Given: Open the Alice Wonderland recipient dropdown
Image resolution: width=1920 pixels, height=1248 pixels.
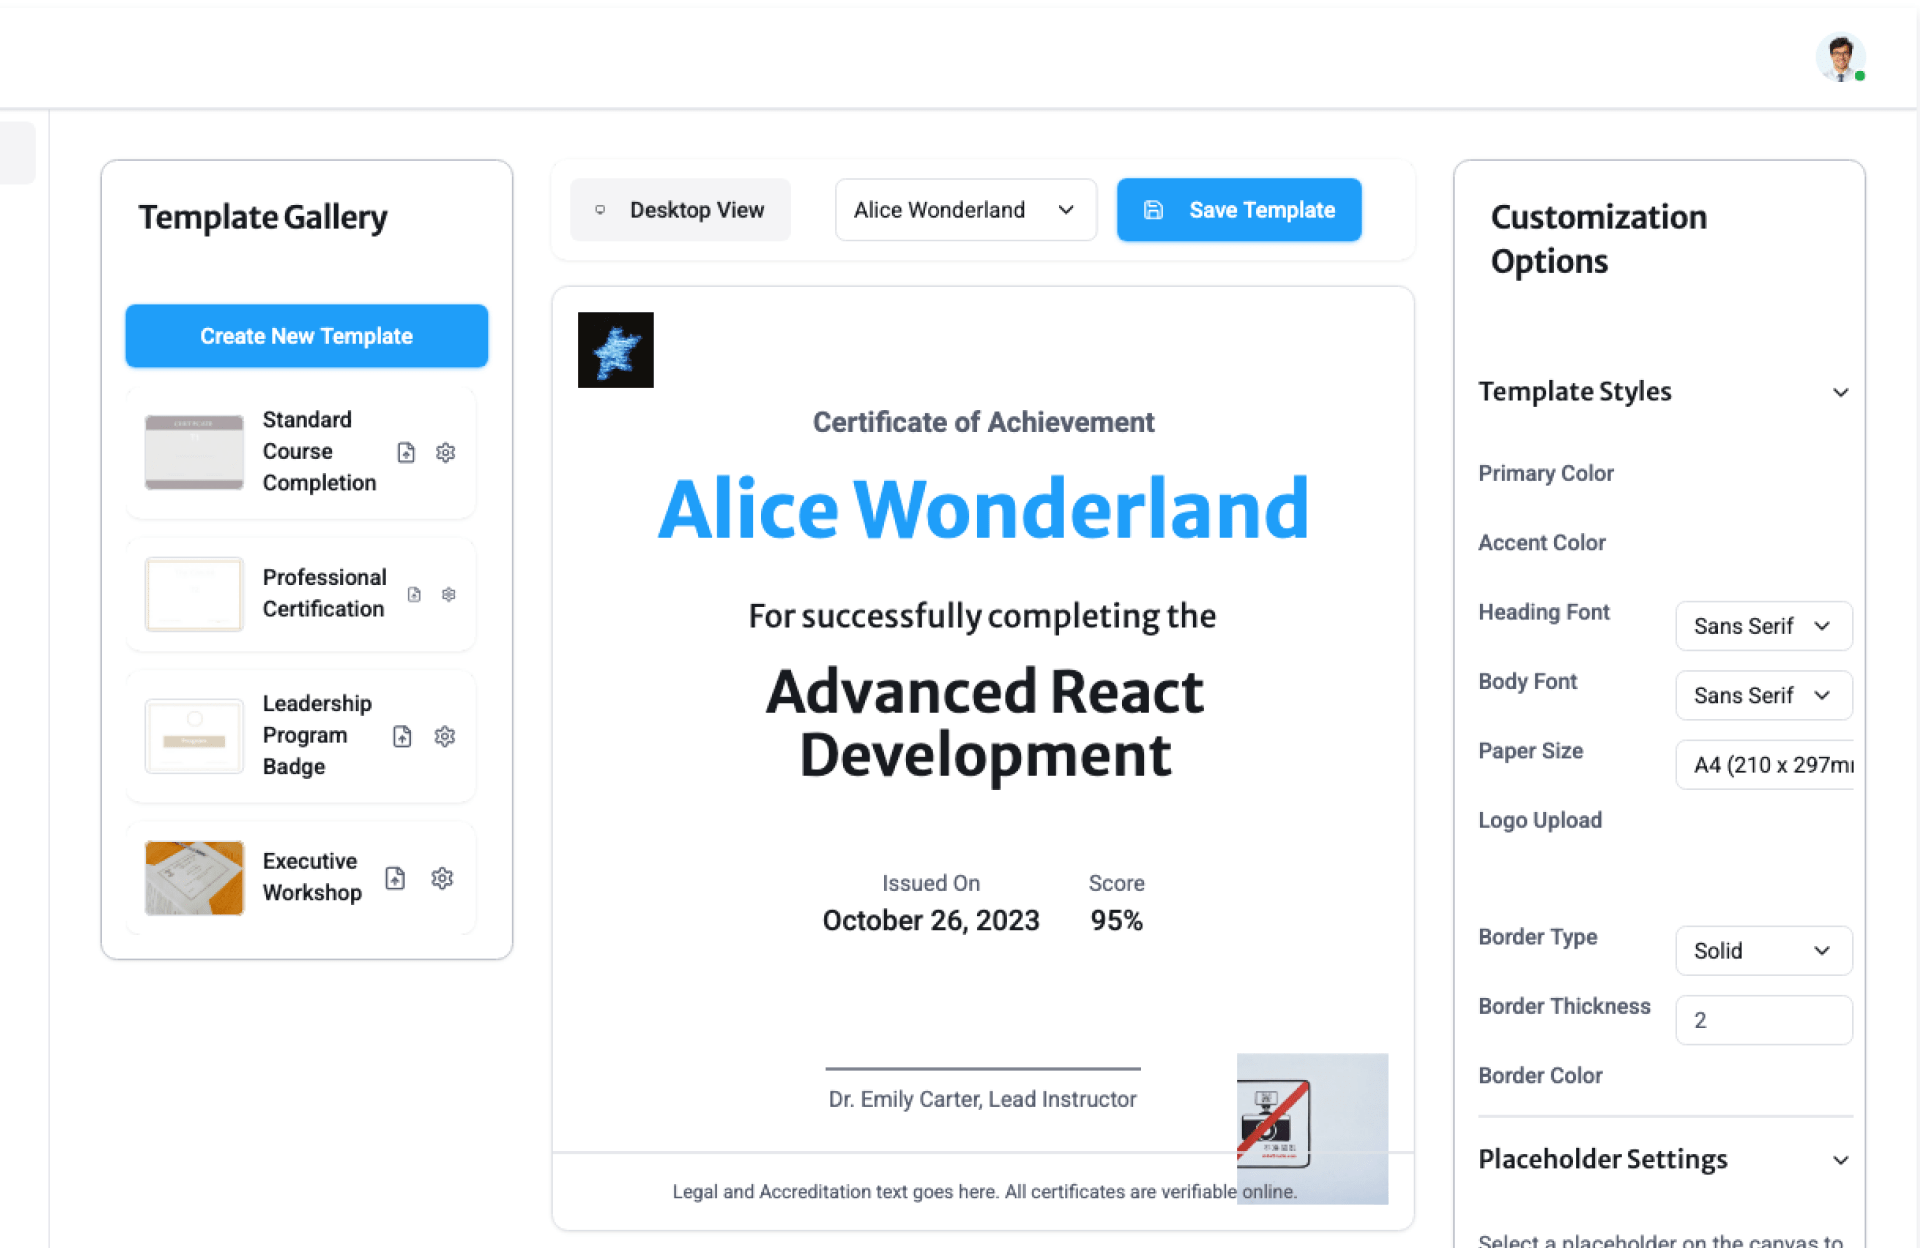Looking at the screenshot, I should (965, 210).
